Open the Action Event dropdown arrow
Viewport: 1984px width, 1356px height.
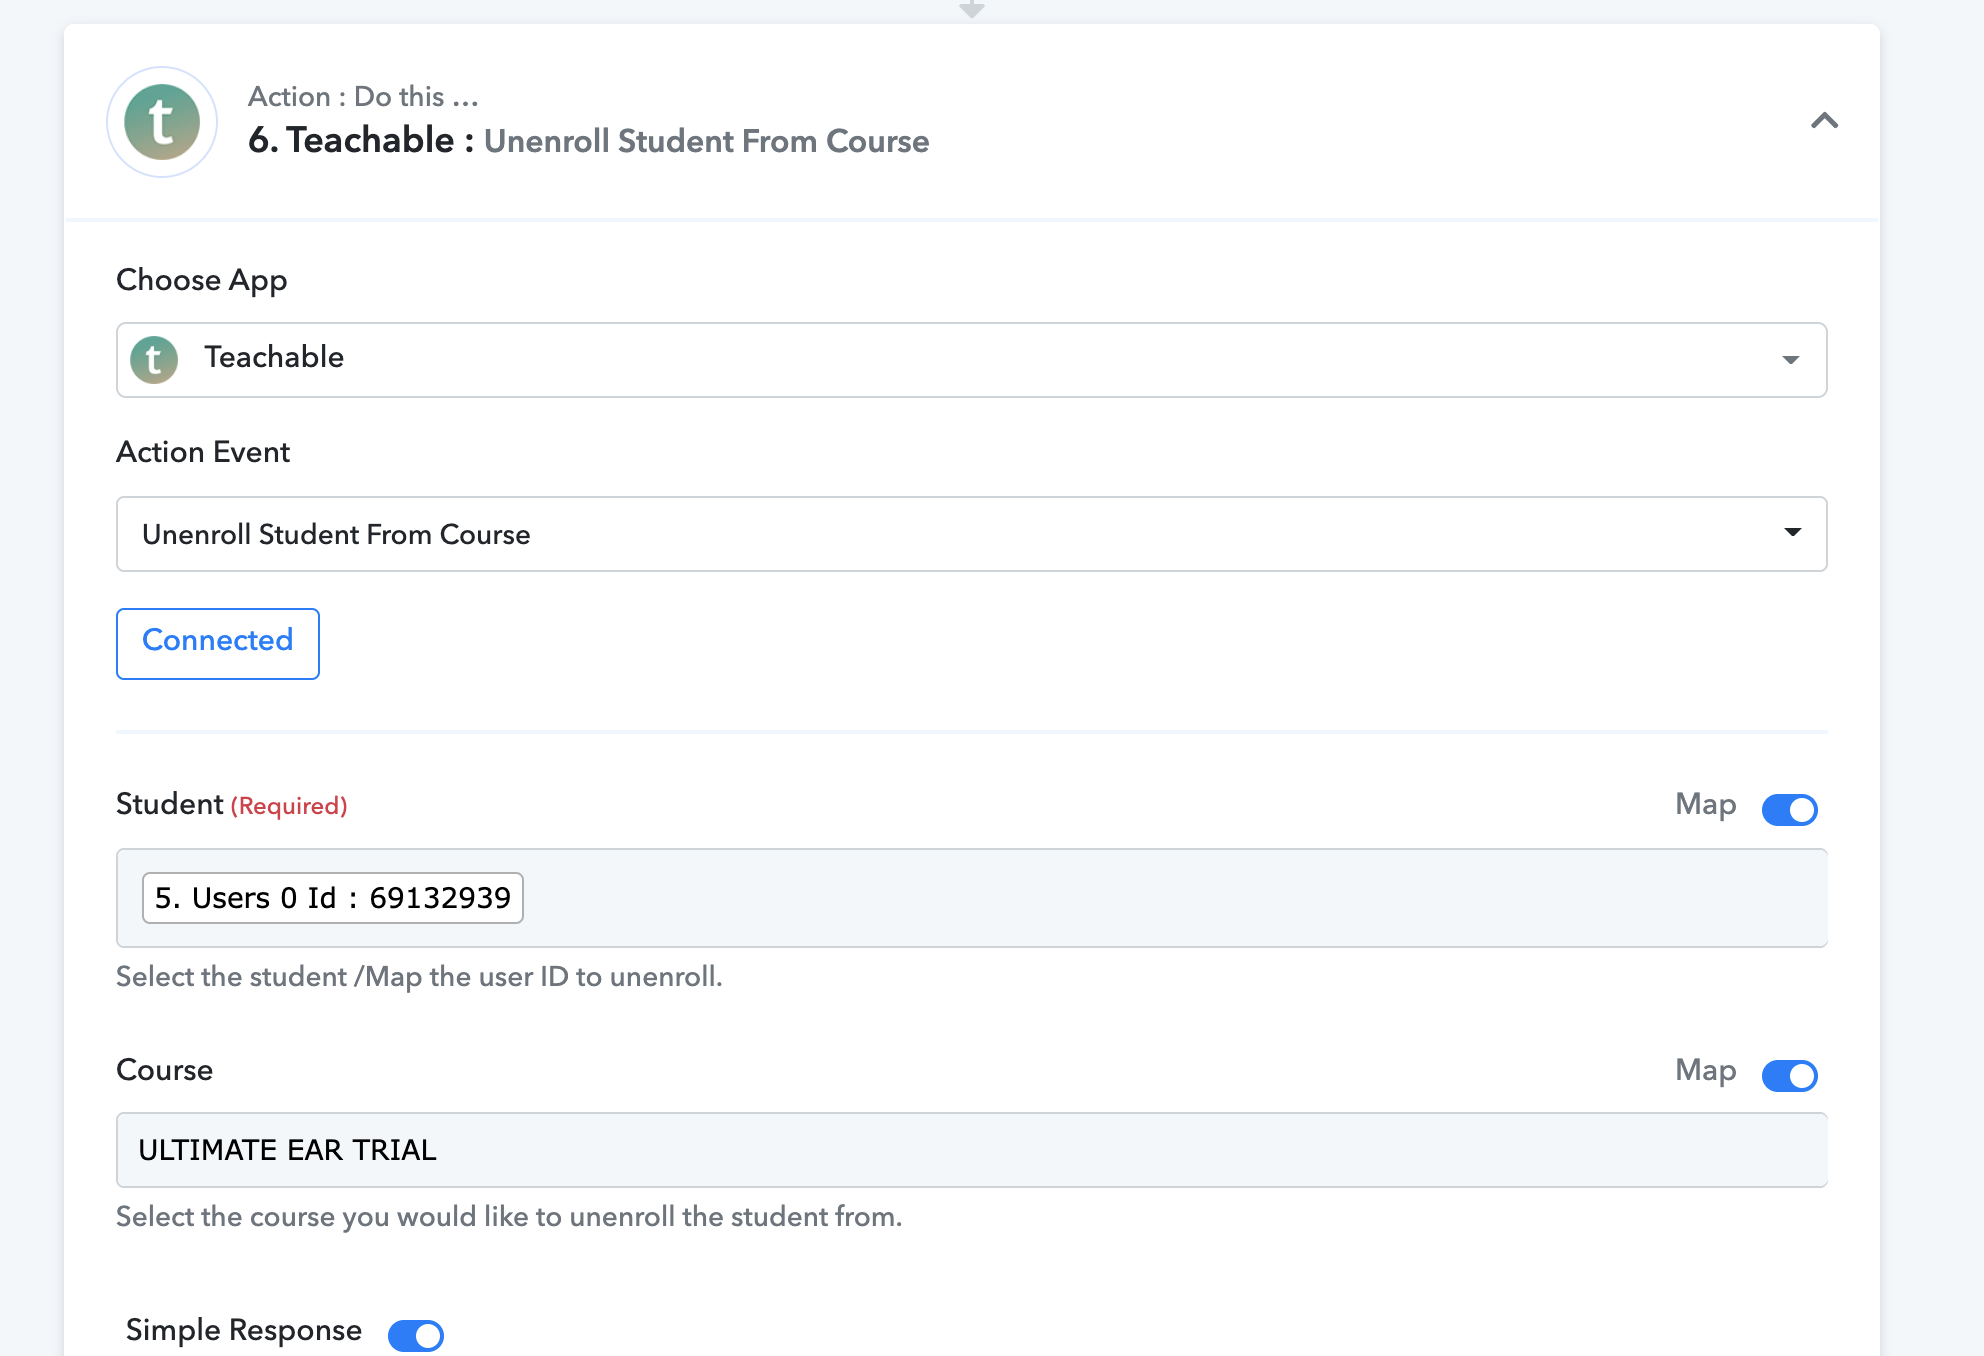coord(1792,532)
